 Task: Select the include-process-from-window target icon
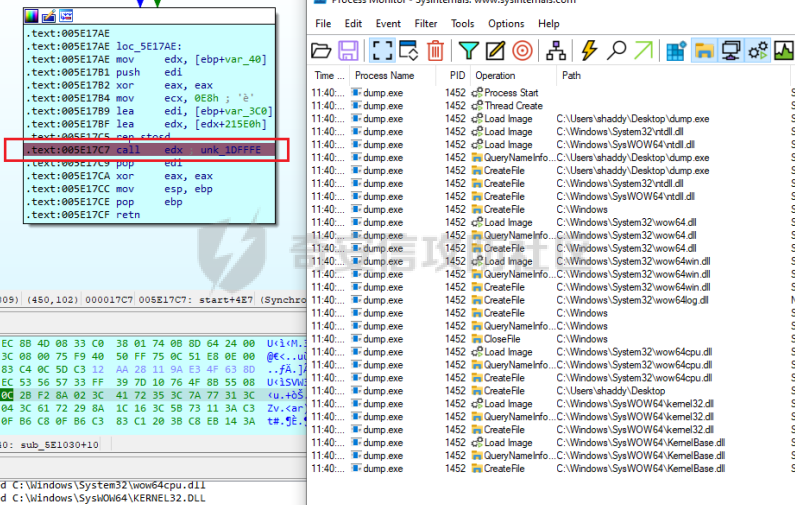[x=522, y=51]
